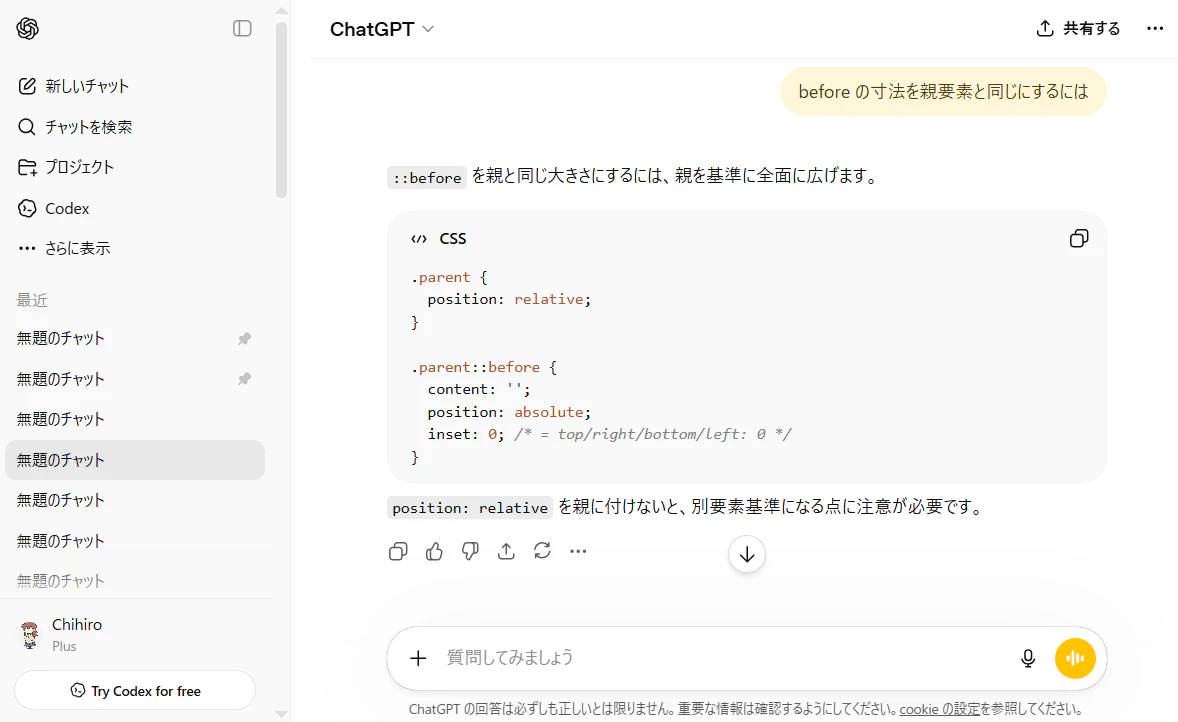
Task: Copy the assistant response
Action: (398, 551)
